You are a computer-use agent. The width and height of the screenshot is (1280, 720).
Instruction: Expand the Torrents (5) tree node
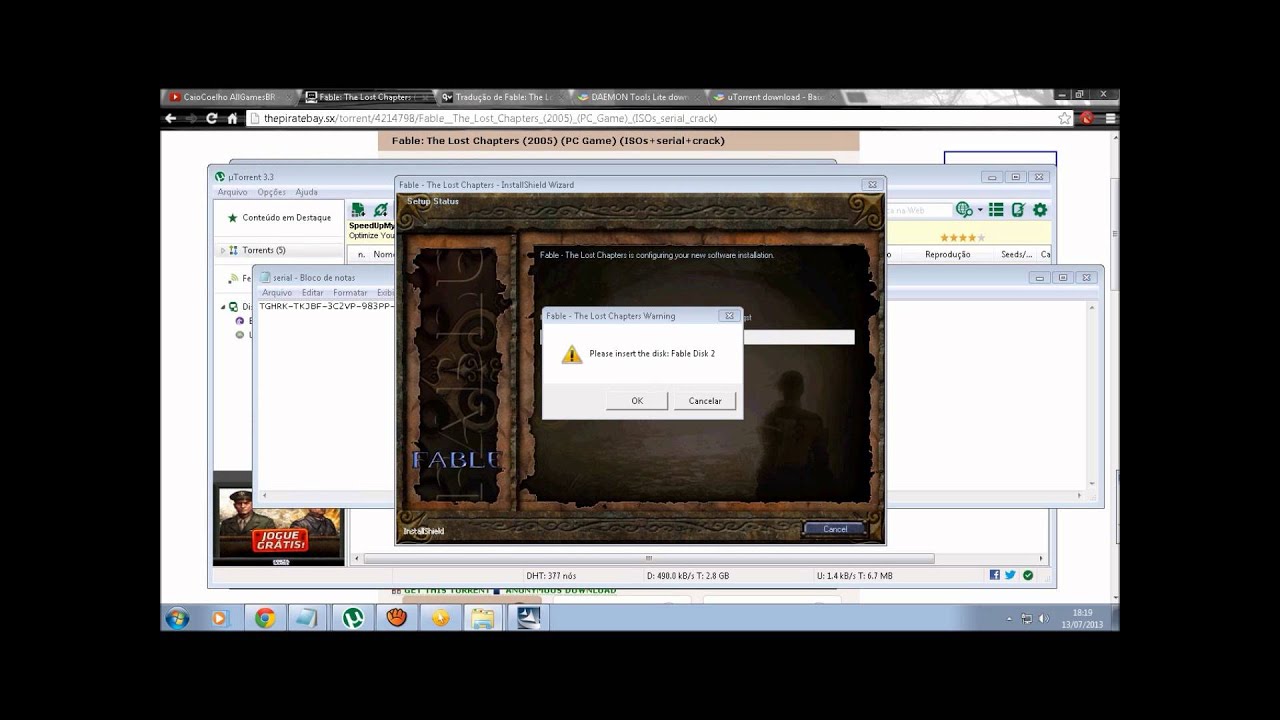(222, 250)
